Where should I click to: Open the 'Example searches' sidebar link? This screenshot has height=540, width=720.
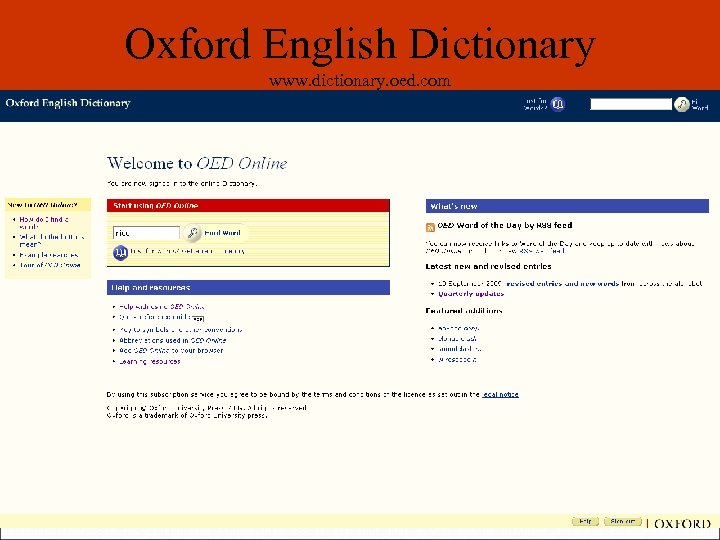click(x=49, y=255)
